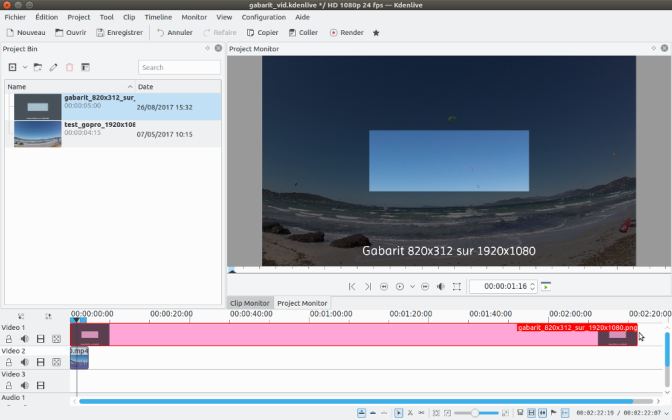The image size is (672, 420).
Task: Open the Project menu
Action: point(78,17)
